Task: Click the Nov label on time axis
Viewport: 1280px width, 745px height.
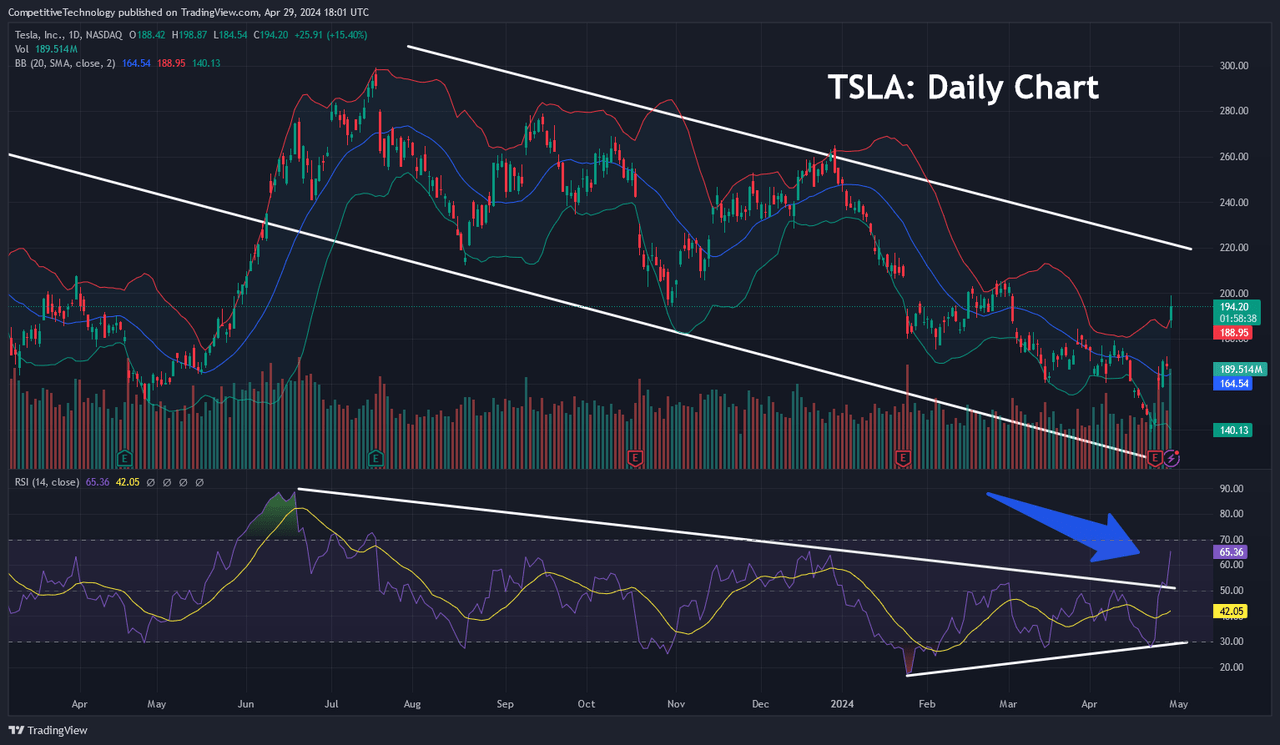Action: point(676,704)
